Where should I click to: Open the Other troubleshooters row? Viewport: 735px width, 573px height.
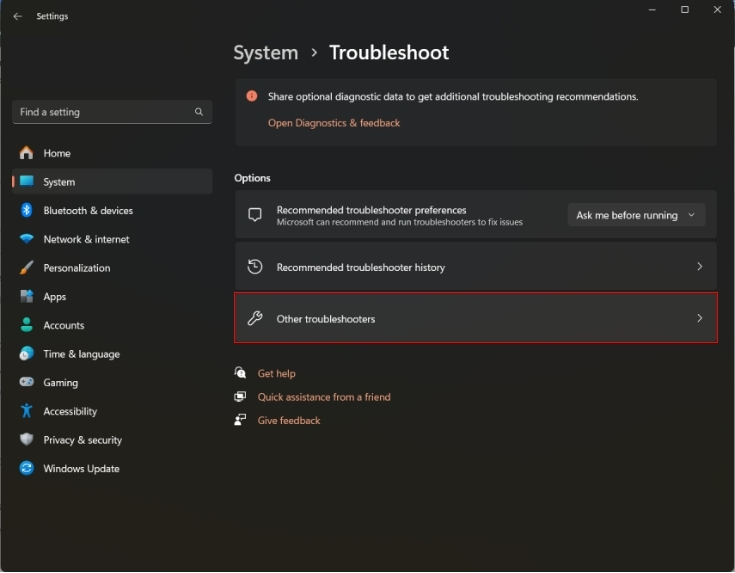(476, 318)
